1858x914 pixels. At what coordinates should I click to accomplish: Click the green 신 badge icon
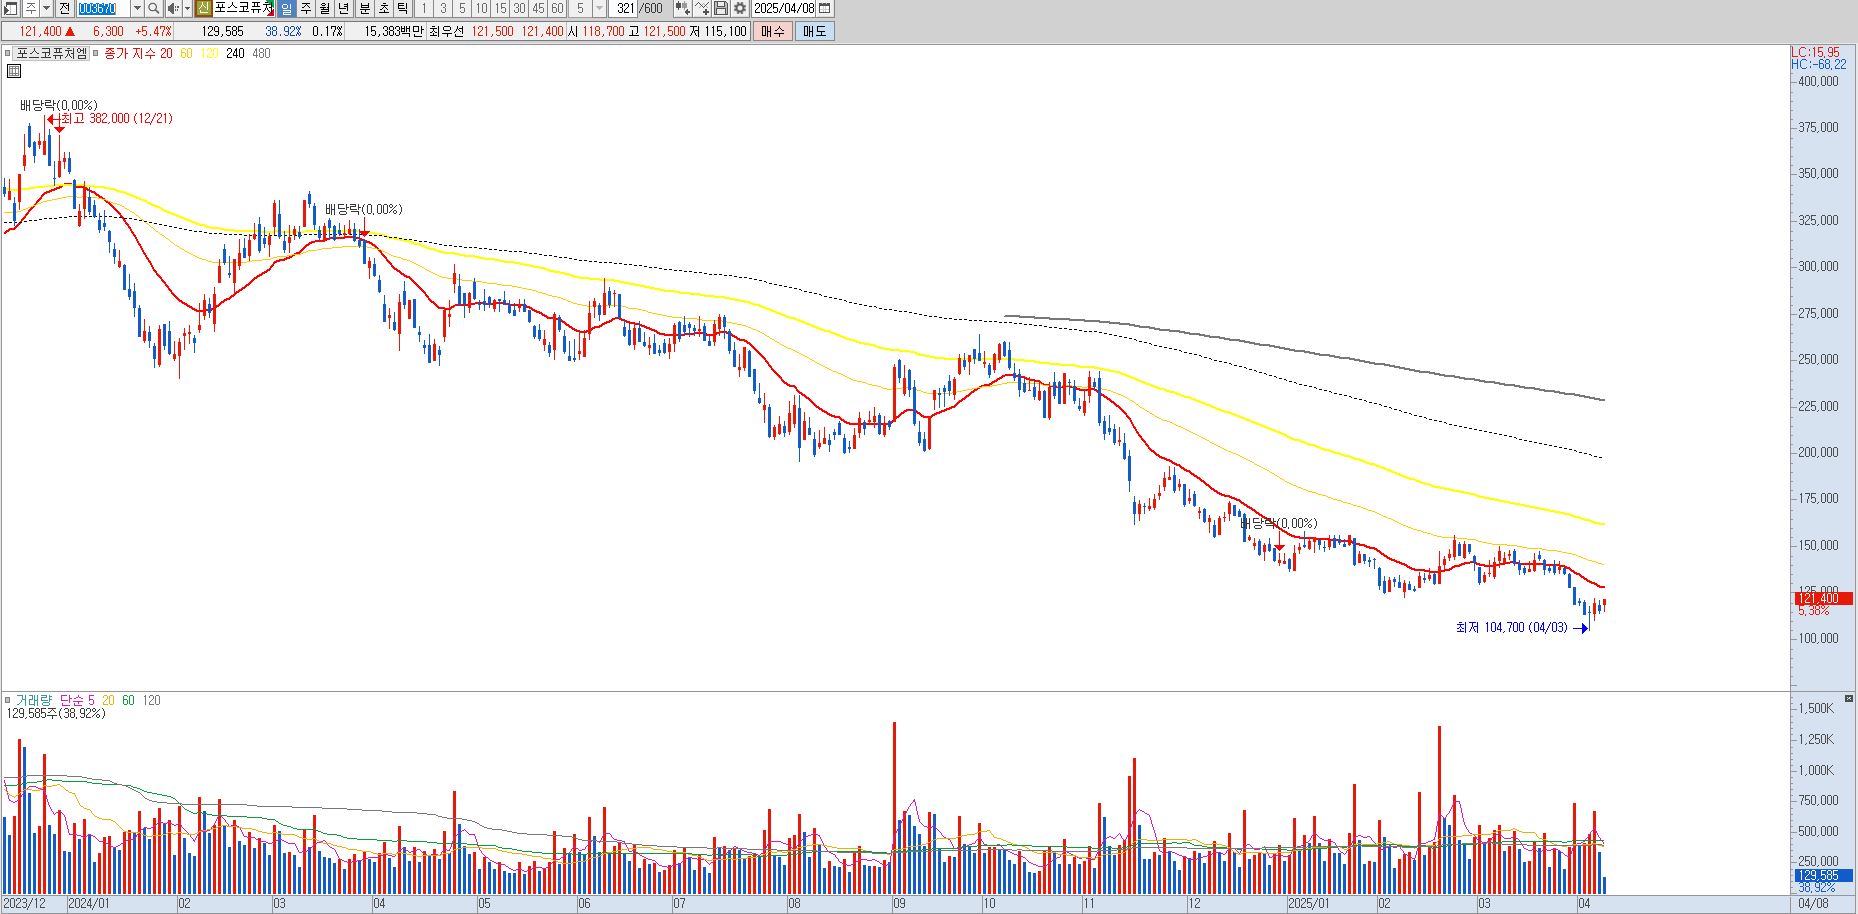(x=204, y=8)
